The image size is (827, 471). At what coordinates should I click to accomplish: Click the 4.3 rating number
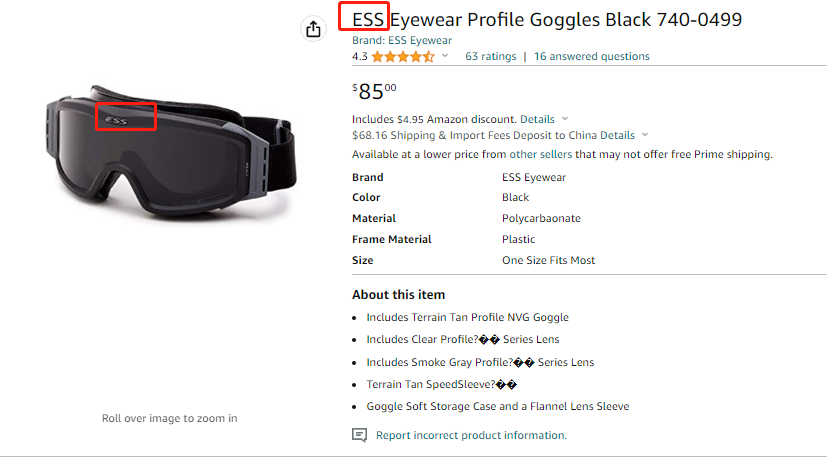point(360,57)
